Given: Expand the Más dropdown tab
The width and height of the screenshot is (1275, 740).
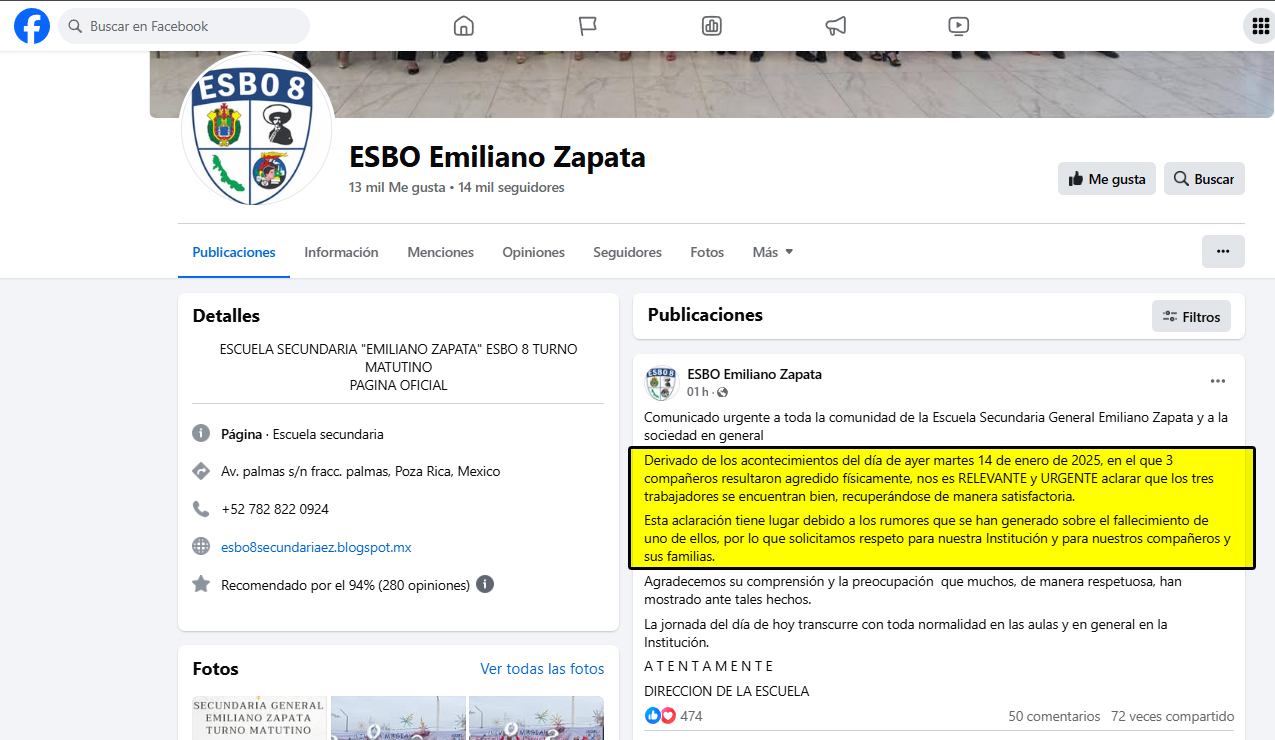Looking at the screenshot, I should [x=772, y=252].
